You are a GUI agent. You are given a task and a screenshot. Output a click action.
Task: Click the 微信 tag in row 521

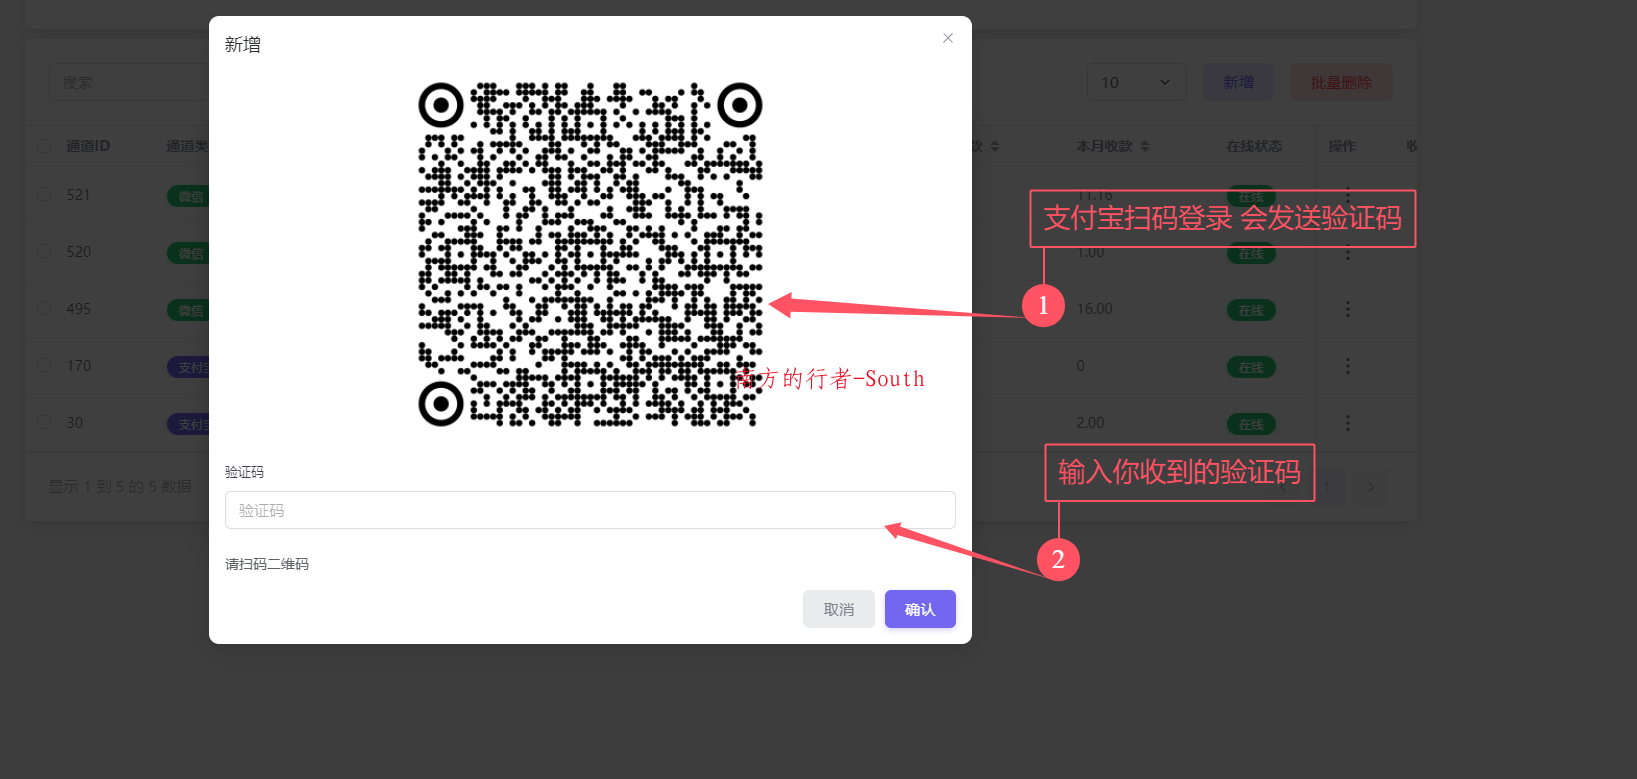[188, 197]
